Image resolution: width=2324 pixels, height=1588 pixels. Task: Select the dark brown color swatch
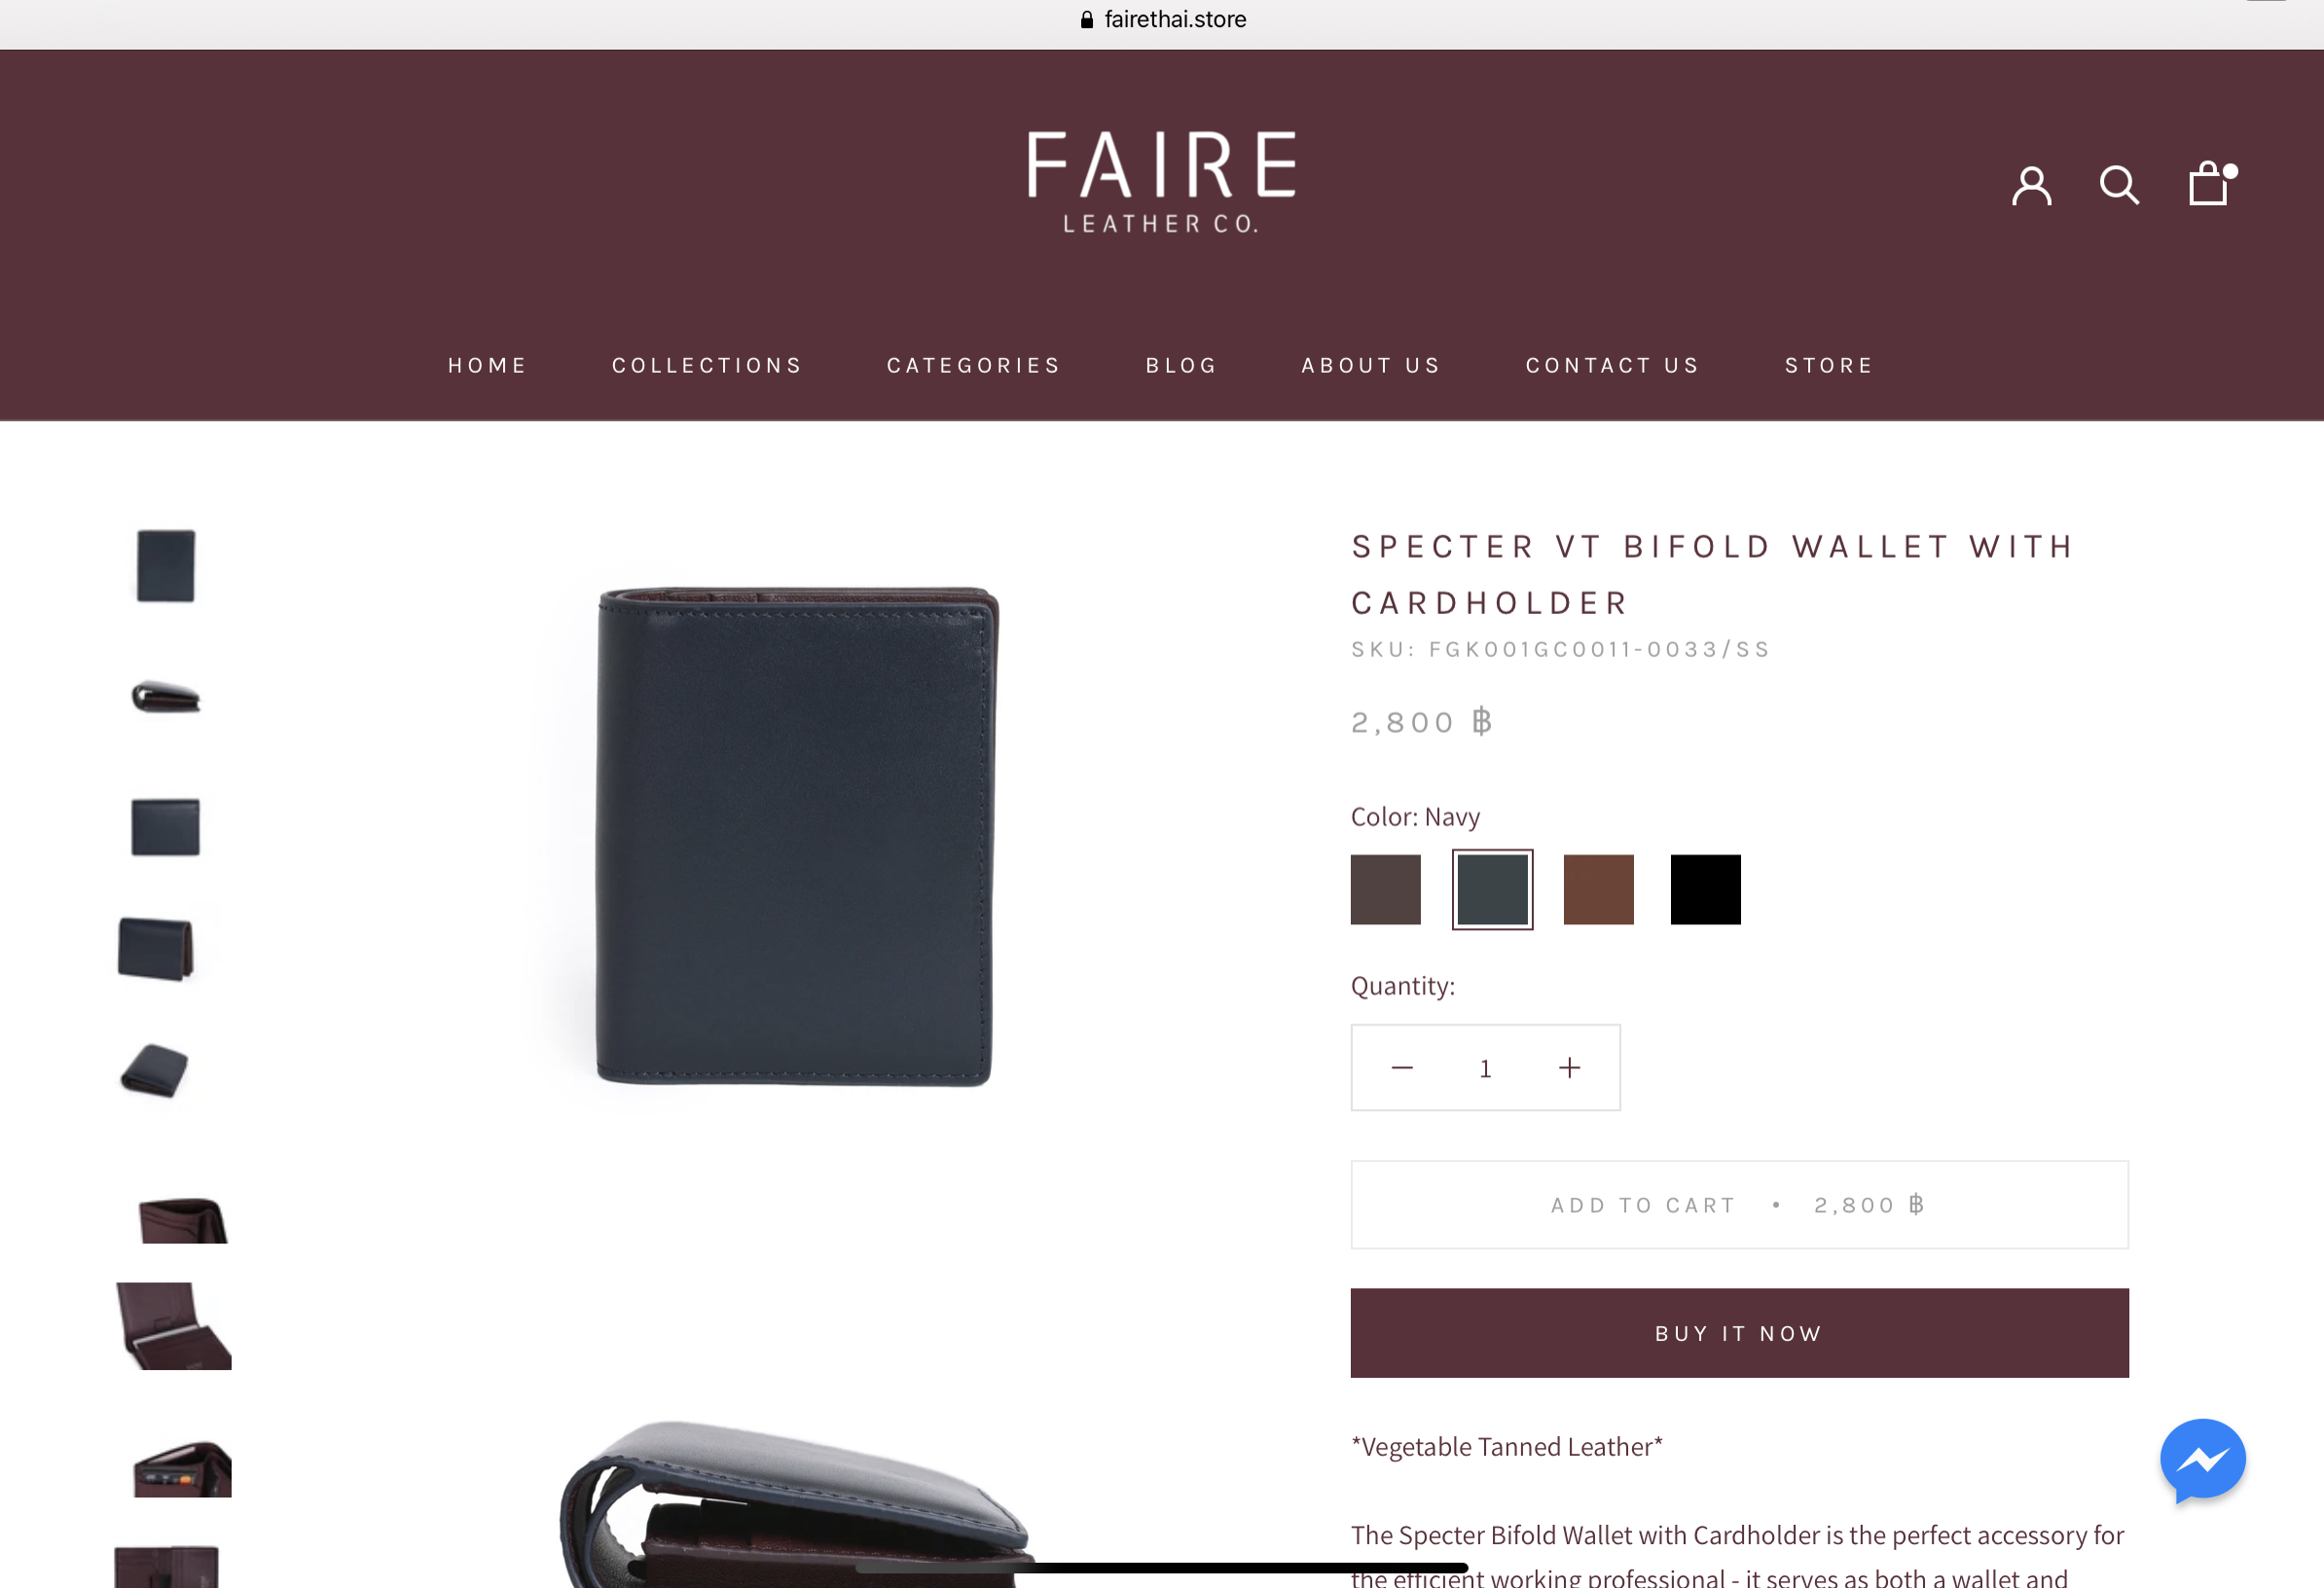point(1385,889)
